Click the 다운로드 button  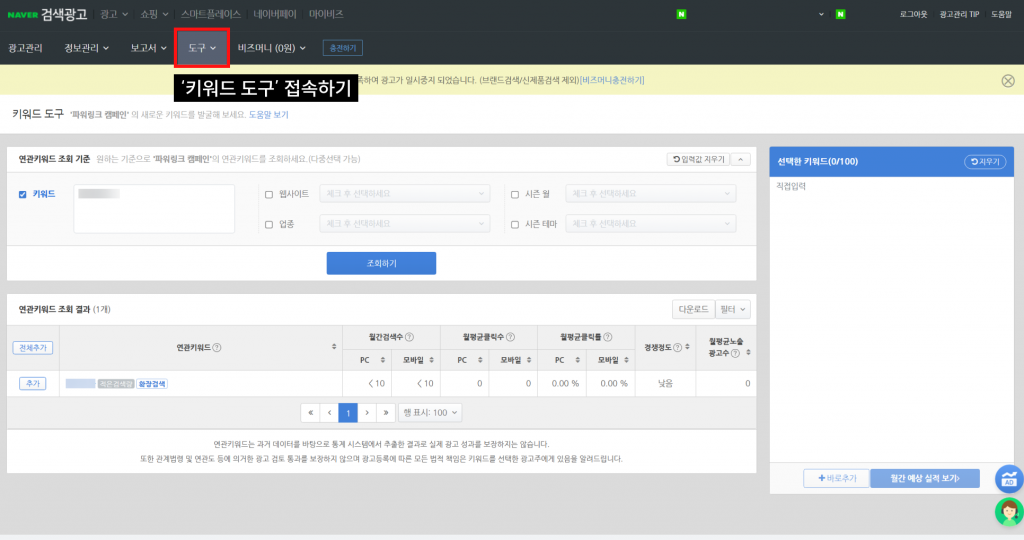pyautogui.click(x=694, y=310)
